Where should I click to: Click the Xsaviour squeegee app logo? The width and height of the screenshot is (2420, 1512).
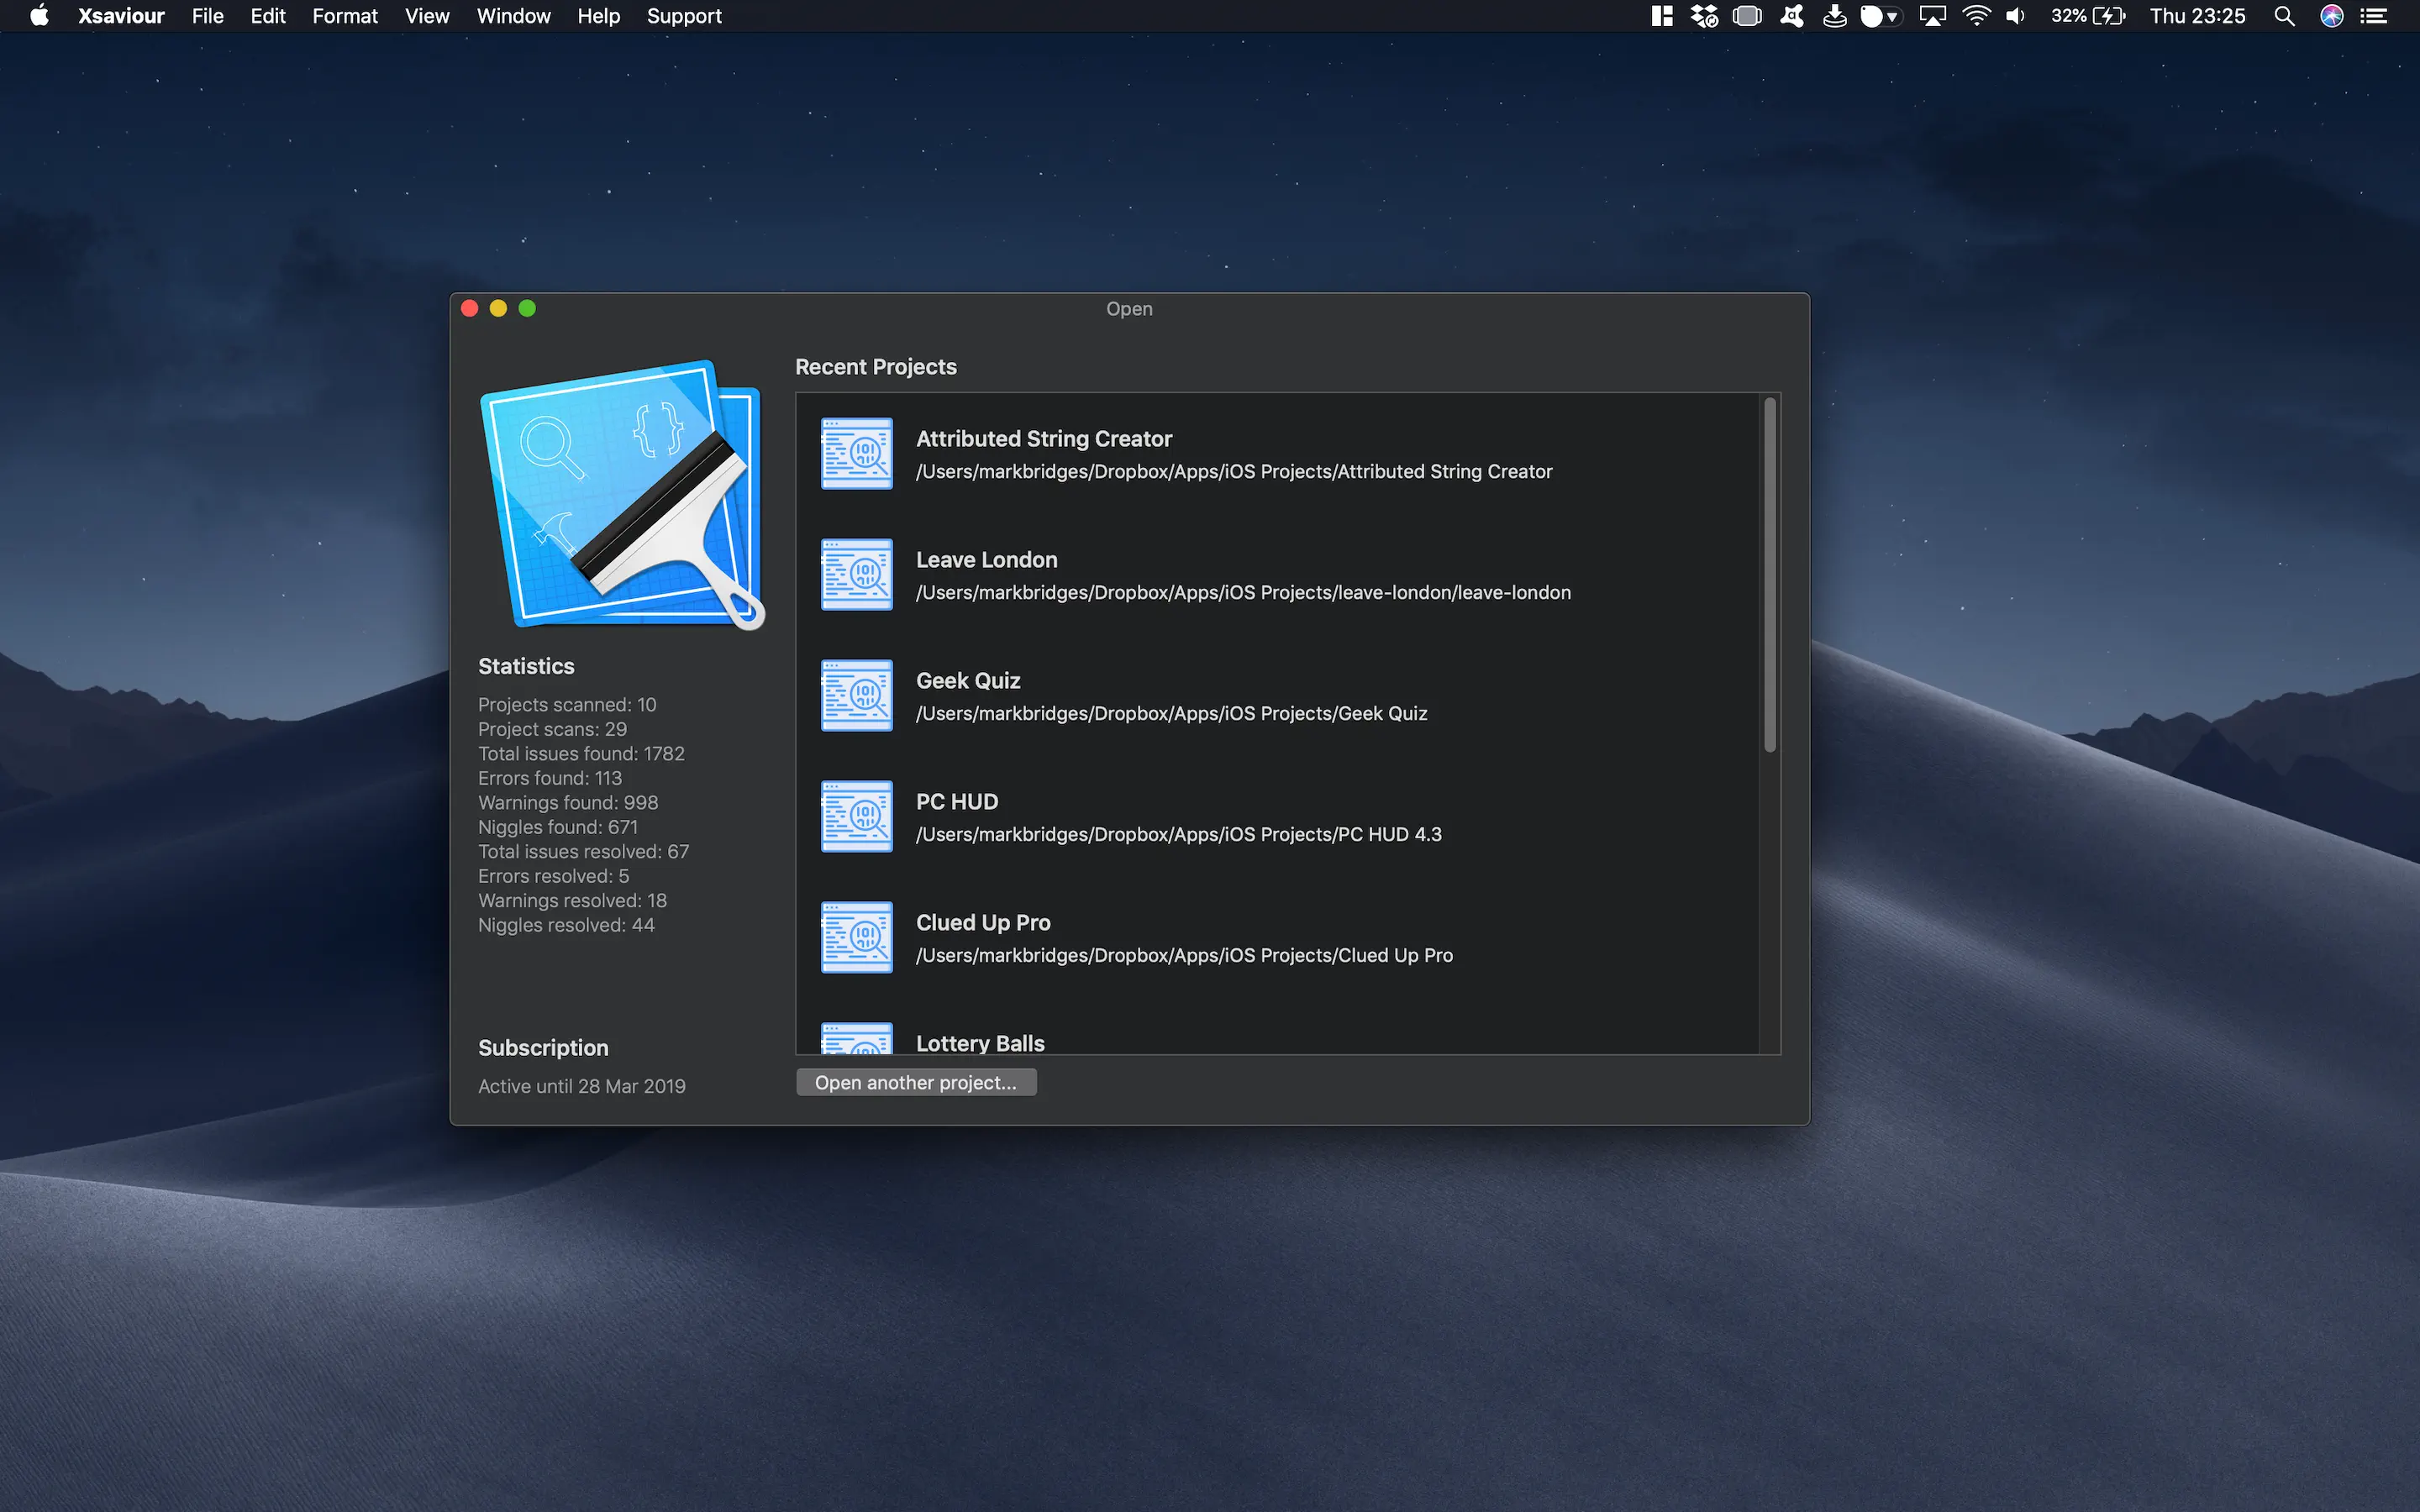623,494
